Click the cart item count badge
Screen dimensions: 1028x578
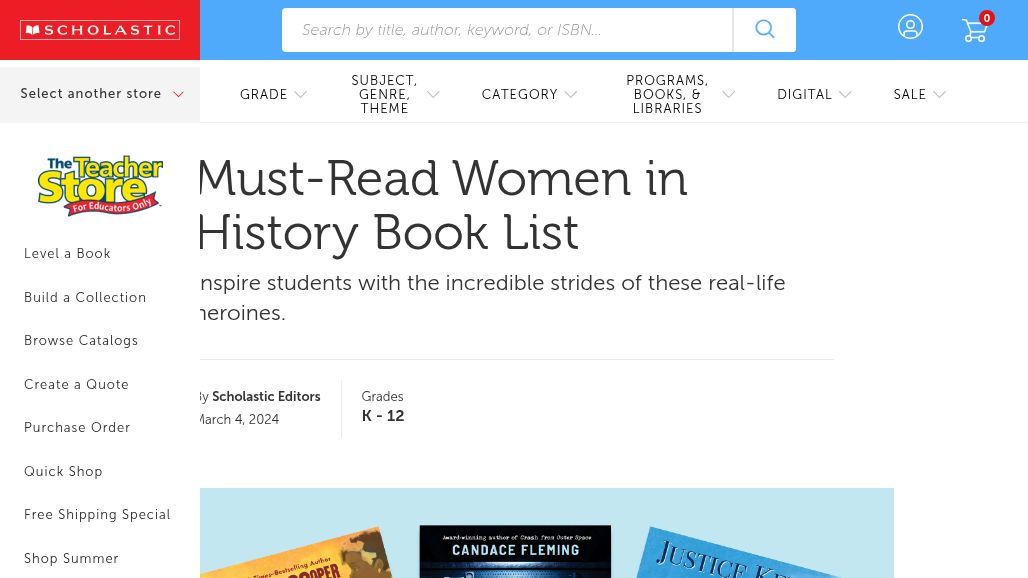[986, 18]
